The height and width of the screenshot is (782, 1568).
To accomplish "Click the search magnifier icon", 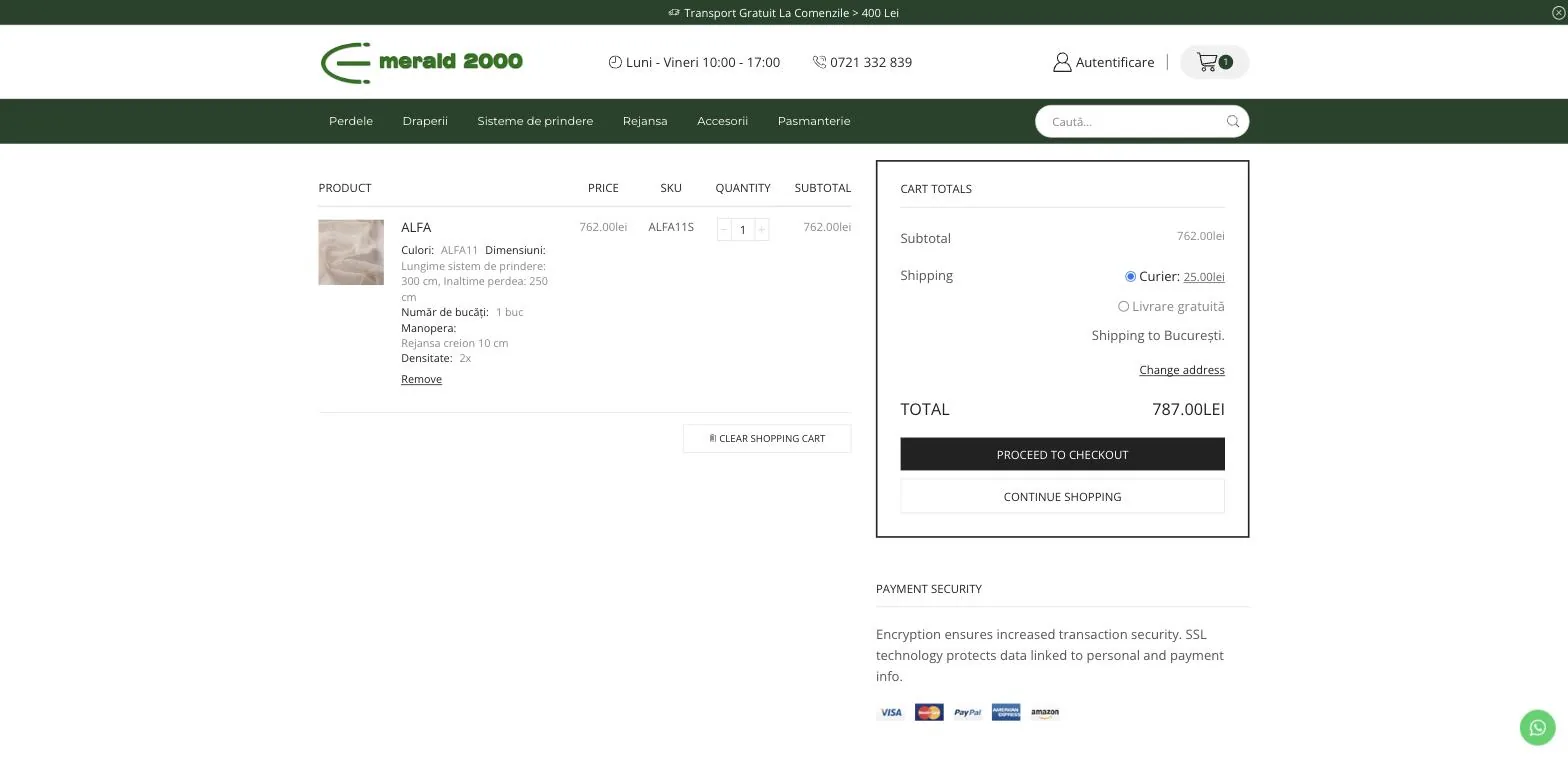I will click(x=1233, y=122).
